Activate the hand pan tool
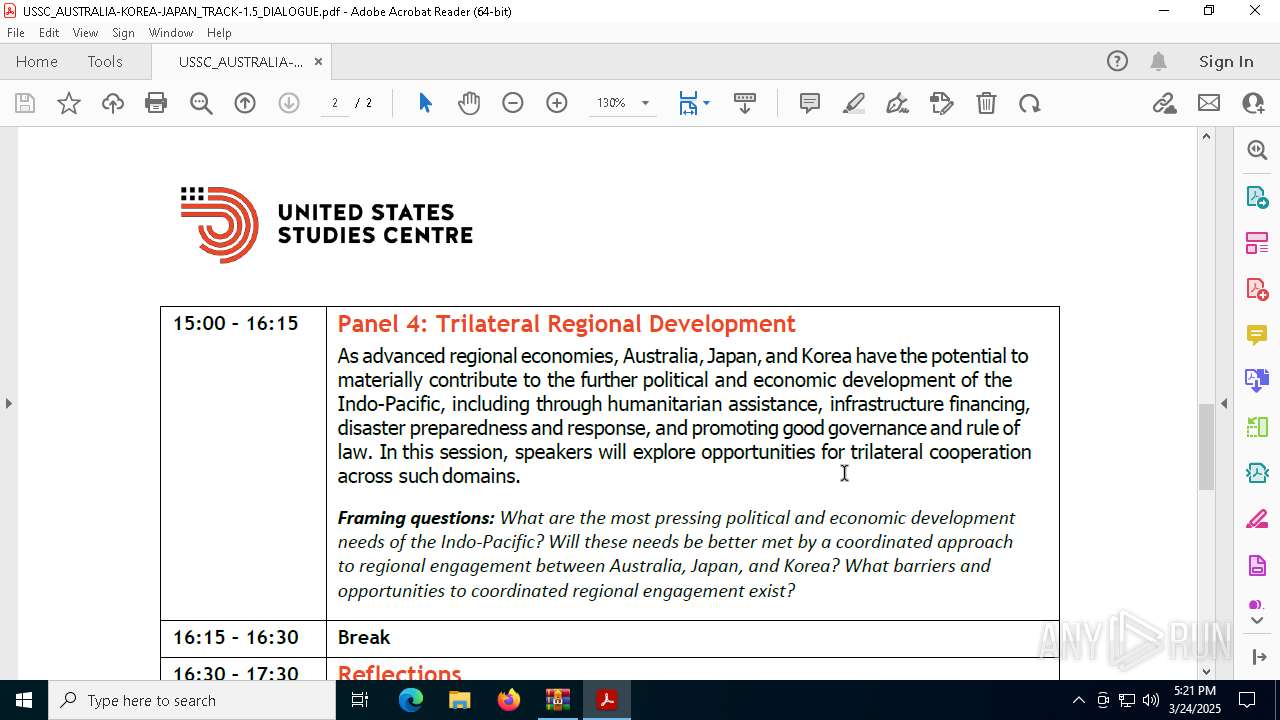The image size is (1280, 720). coord(469,103)
